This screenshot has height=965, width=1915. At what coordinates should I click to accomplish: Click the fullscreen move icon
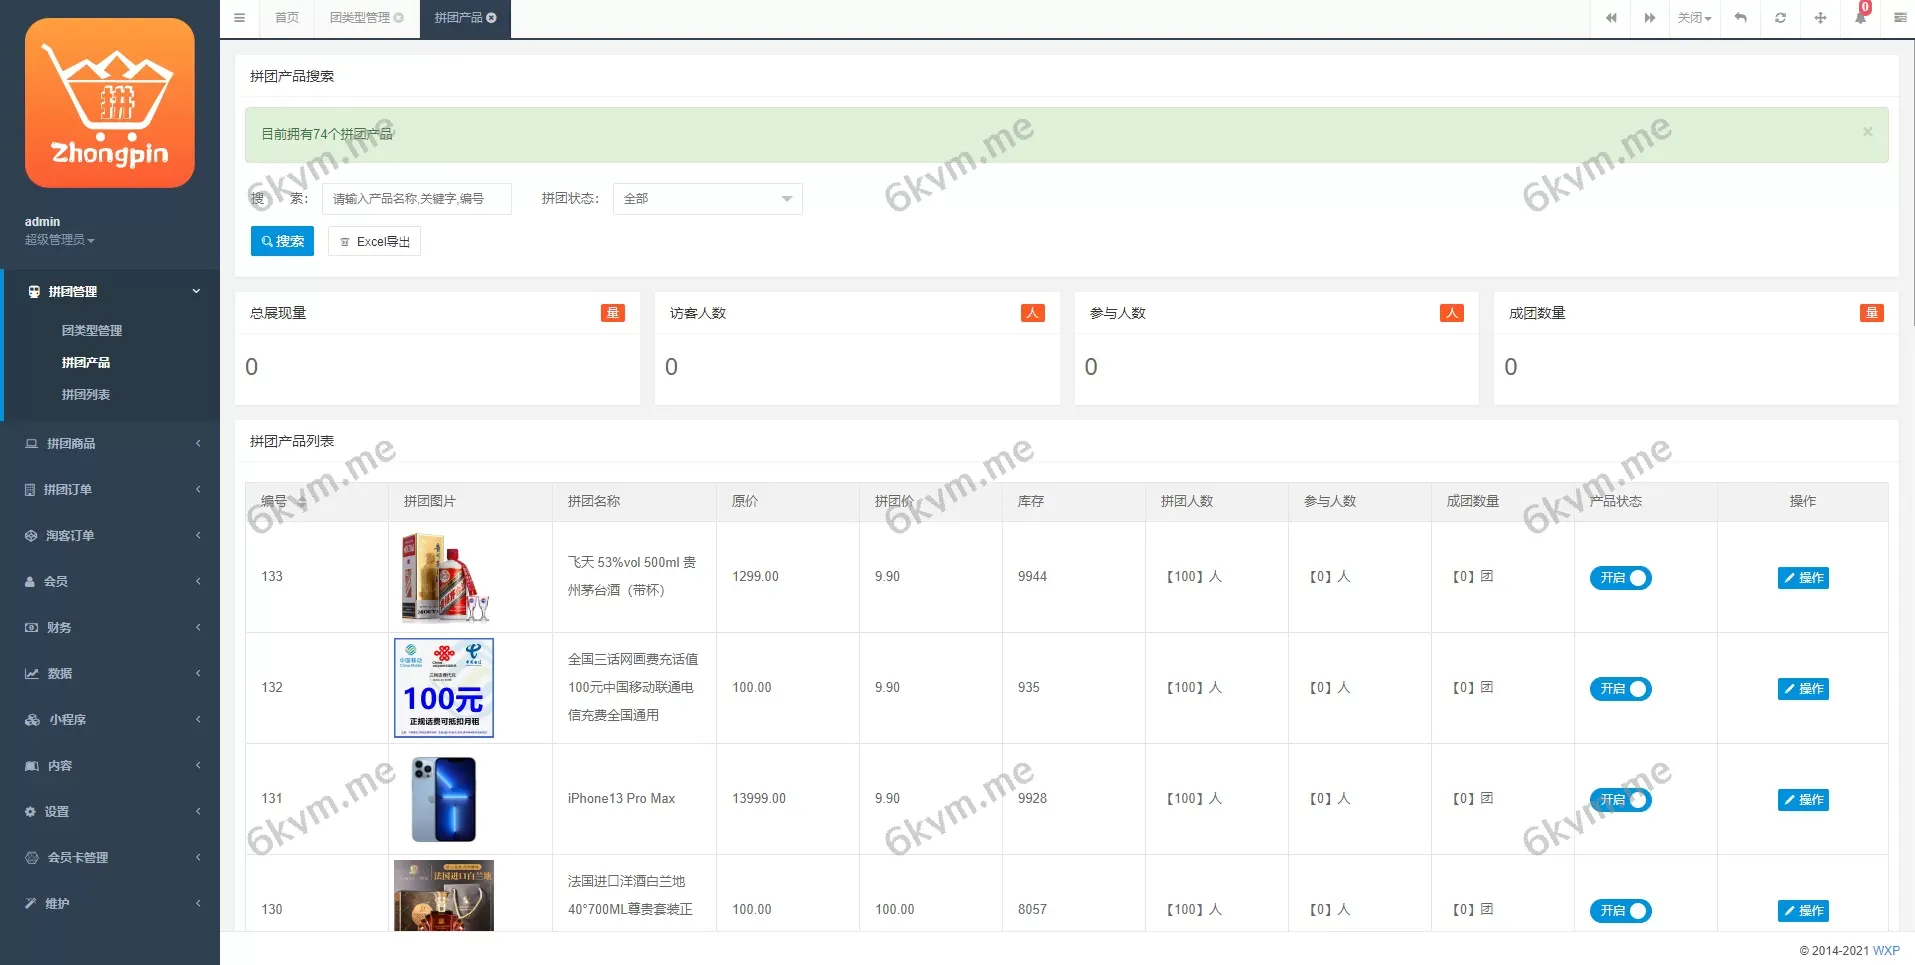click(1820, 18)
